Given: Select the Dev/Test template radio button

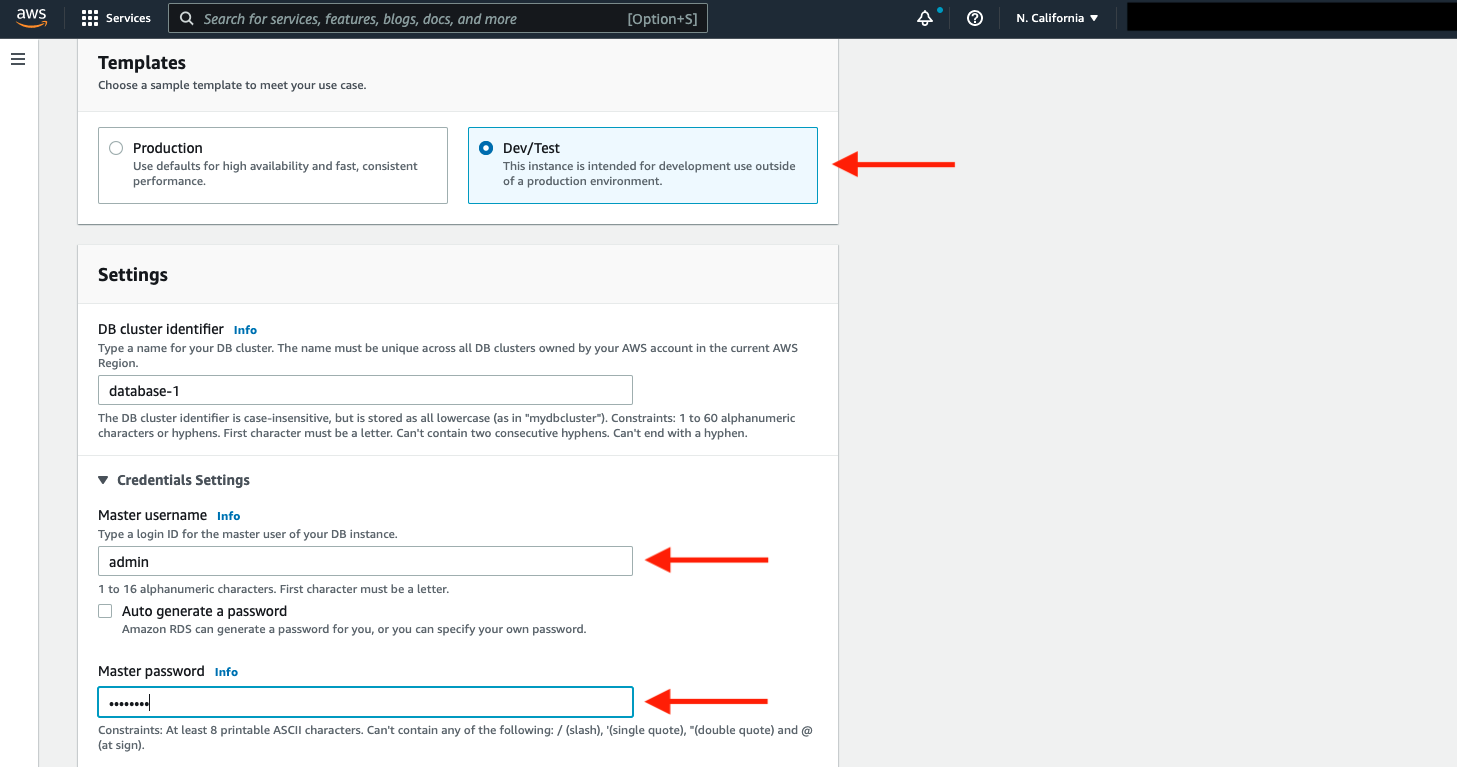Looking at the screenshot, I should (x=486, y=148).
